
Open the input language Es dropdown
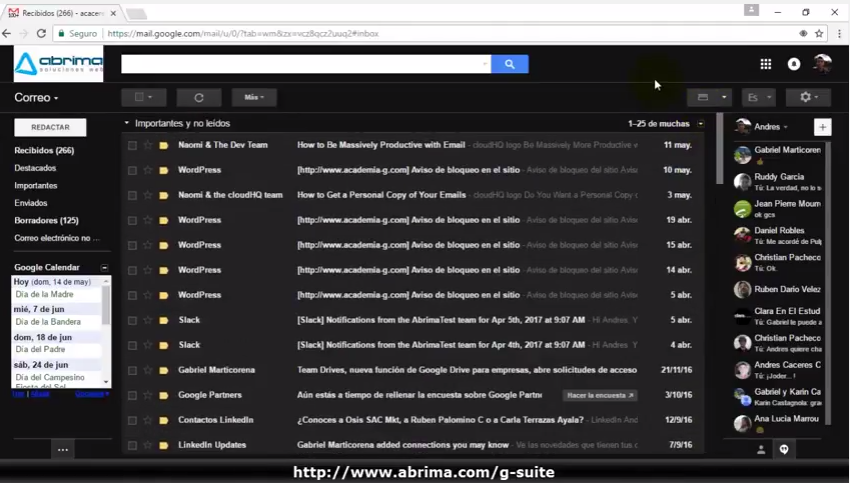pos(758,97)
